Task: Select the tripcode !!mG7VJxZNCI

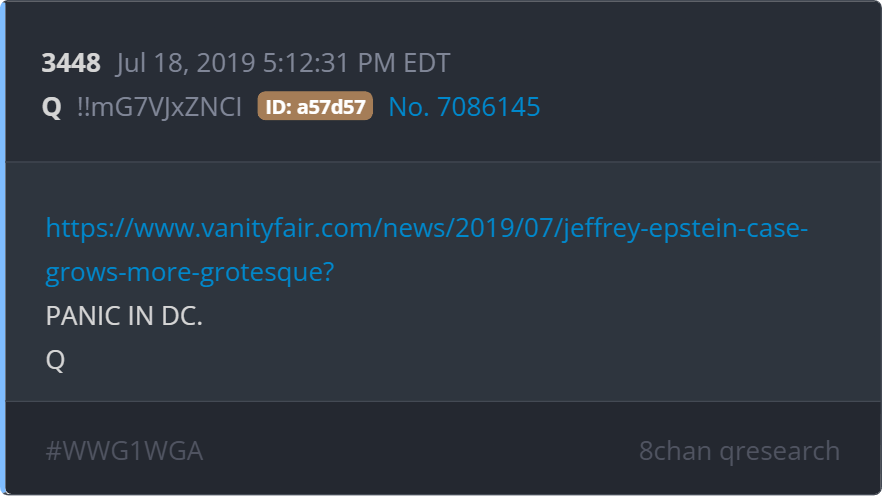Action: click(159, 107)
